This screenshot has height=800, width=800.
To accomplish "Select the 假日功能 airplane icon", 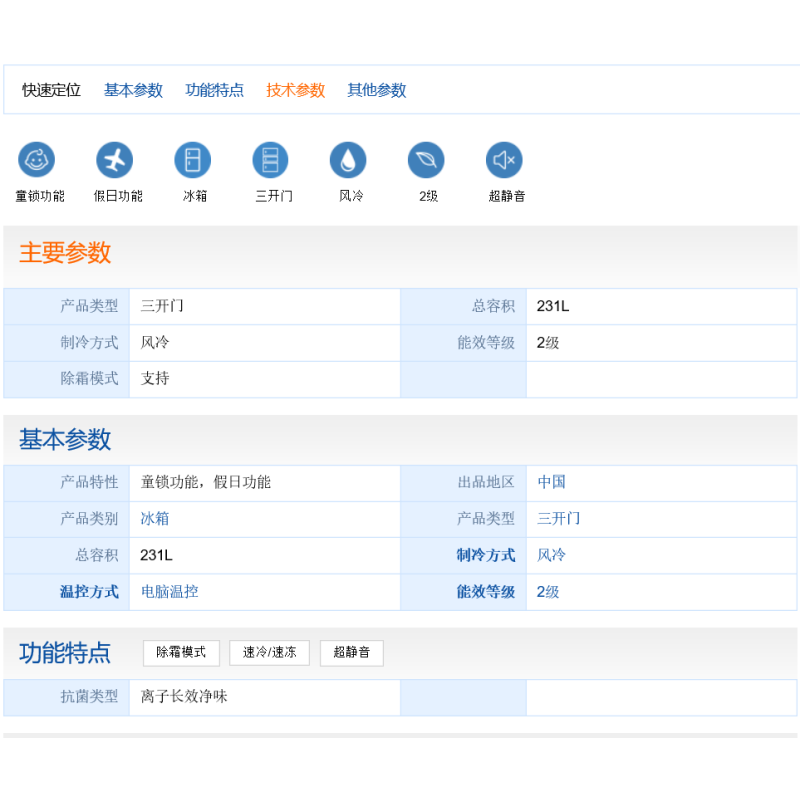I will tap(115, 160).
